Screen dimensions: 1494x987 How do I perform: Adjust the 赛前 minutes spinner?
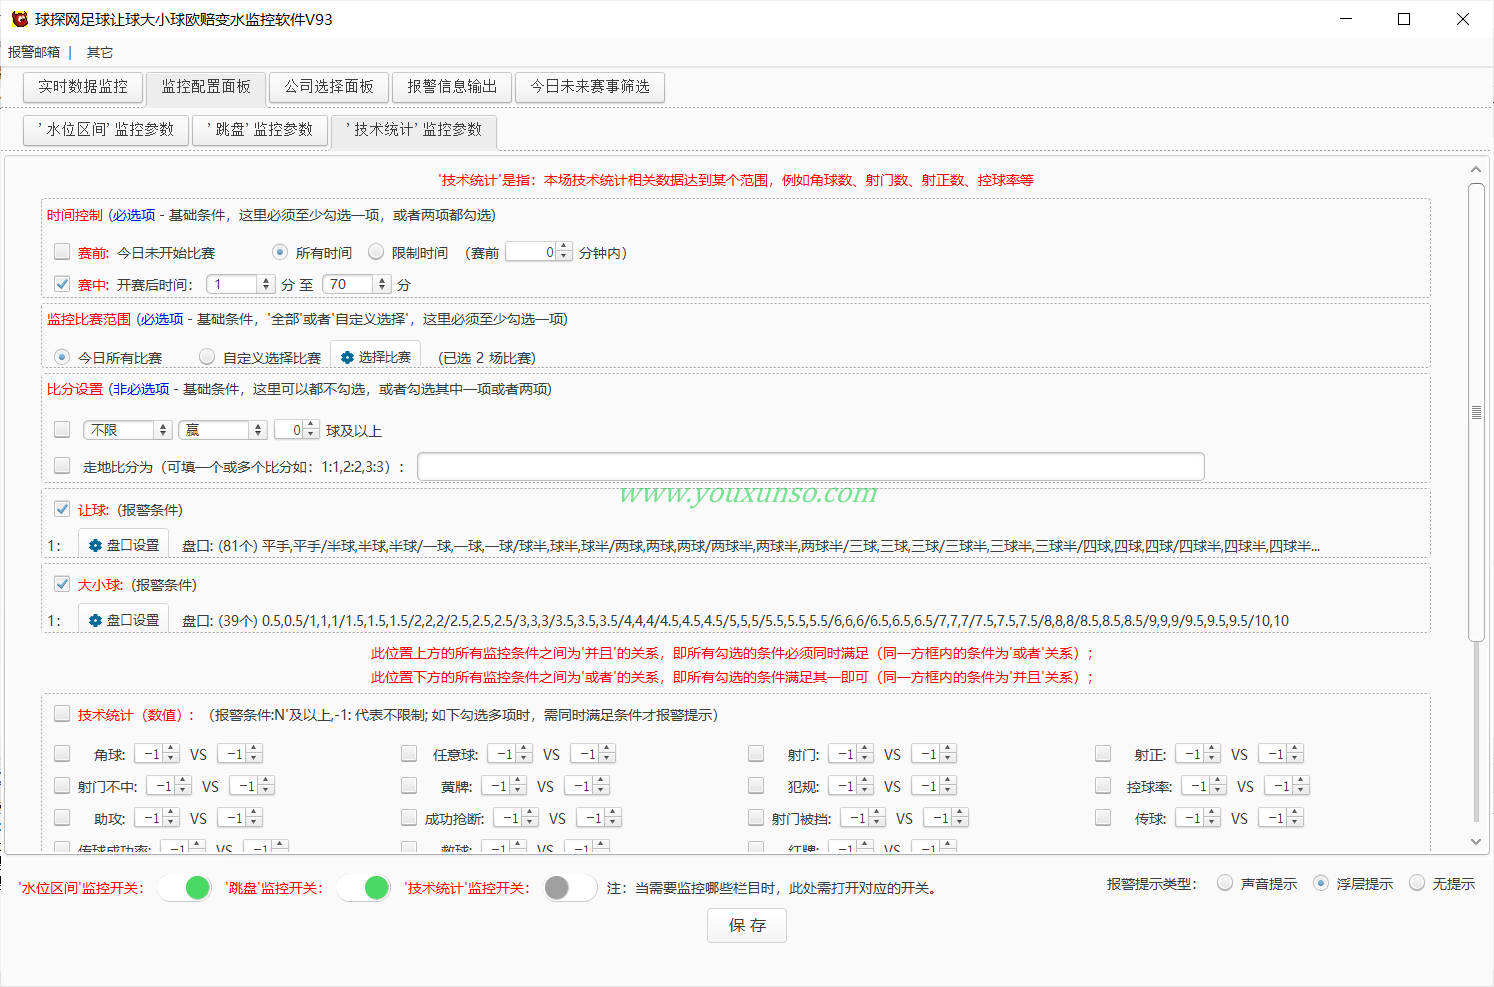[x=539, y=252]
